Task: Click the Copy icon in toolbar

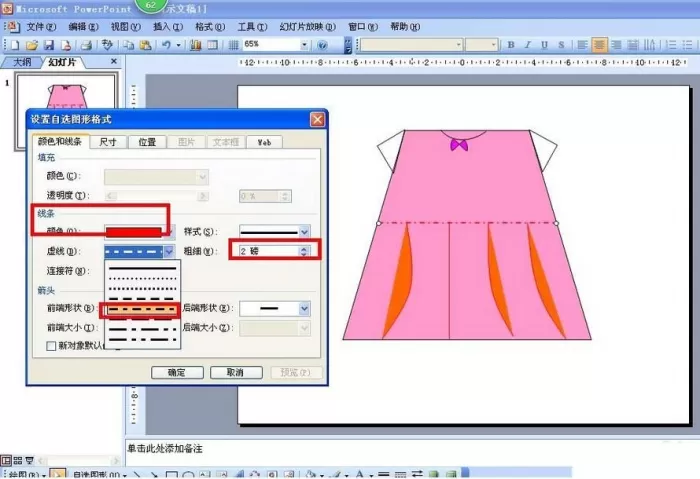Action: coord(129,45)
